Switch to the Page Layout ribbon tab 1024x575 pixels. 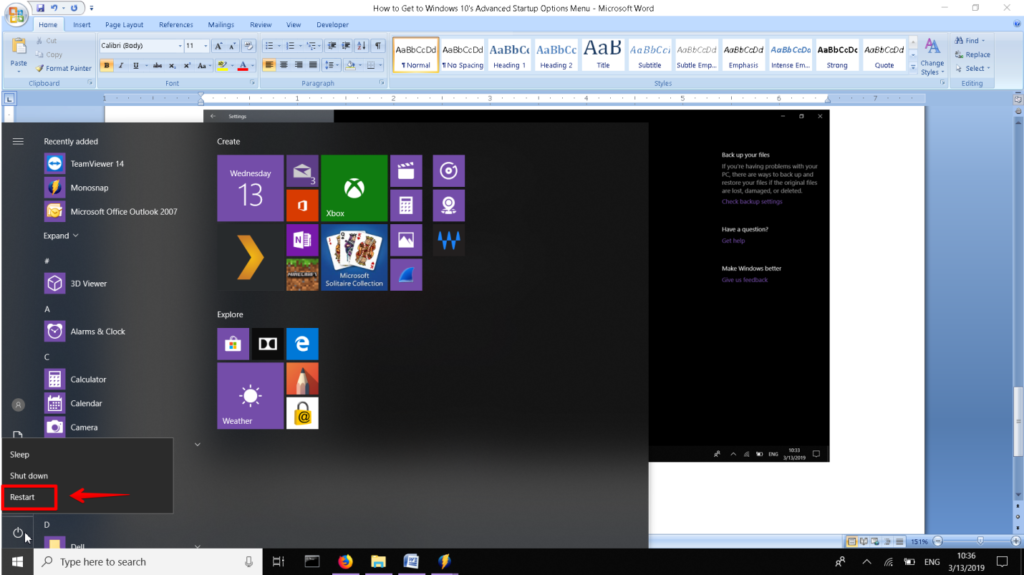tap(124, 25)
